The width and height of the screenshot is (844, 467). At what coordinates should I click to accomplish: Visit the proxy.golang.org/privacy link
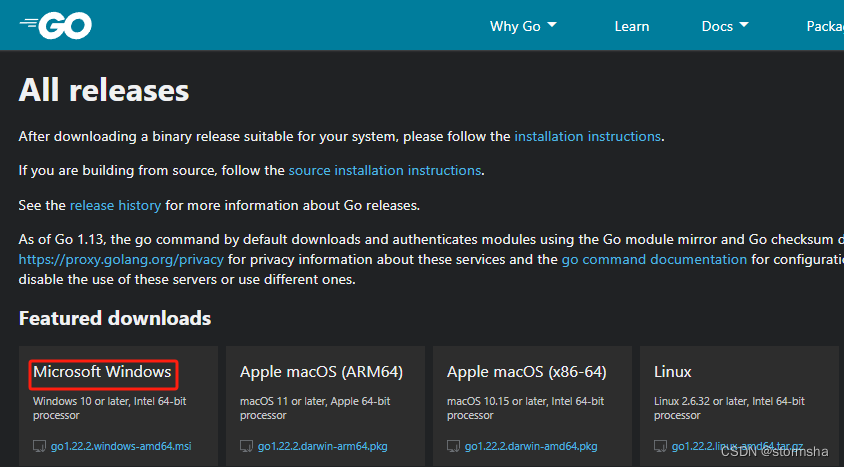121,259
